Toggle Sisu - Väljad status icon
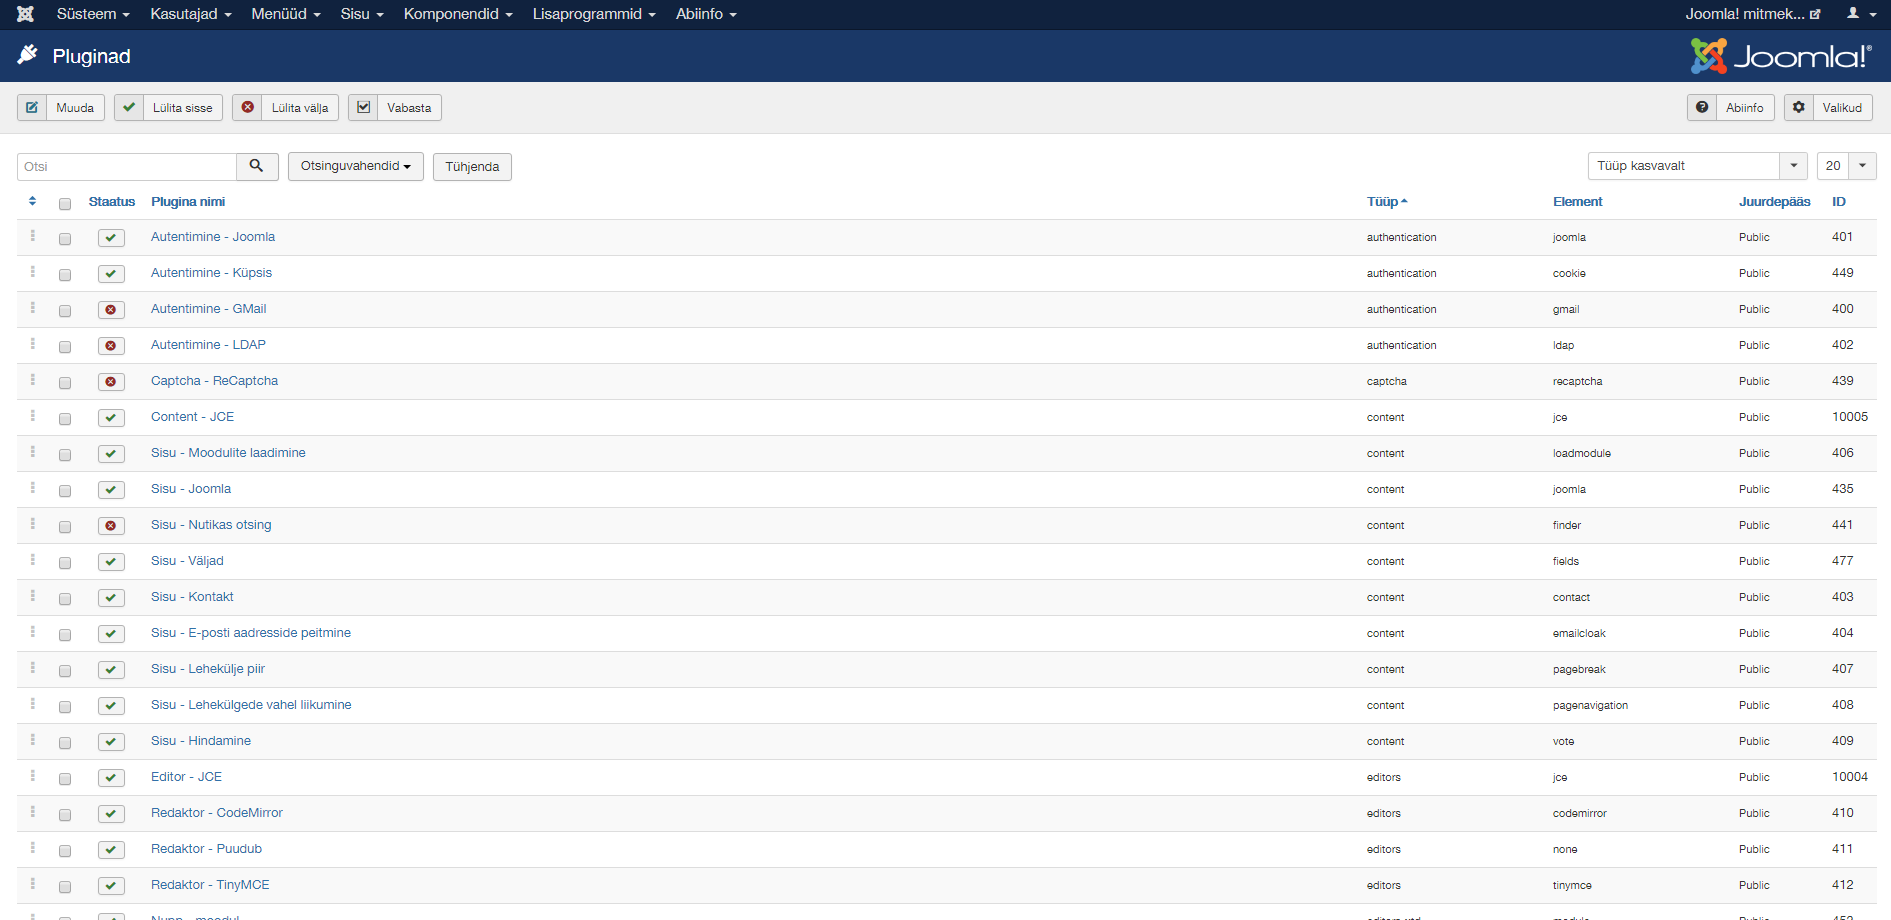Viewport: 1891px width, 920px height. click(111, 562)
